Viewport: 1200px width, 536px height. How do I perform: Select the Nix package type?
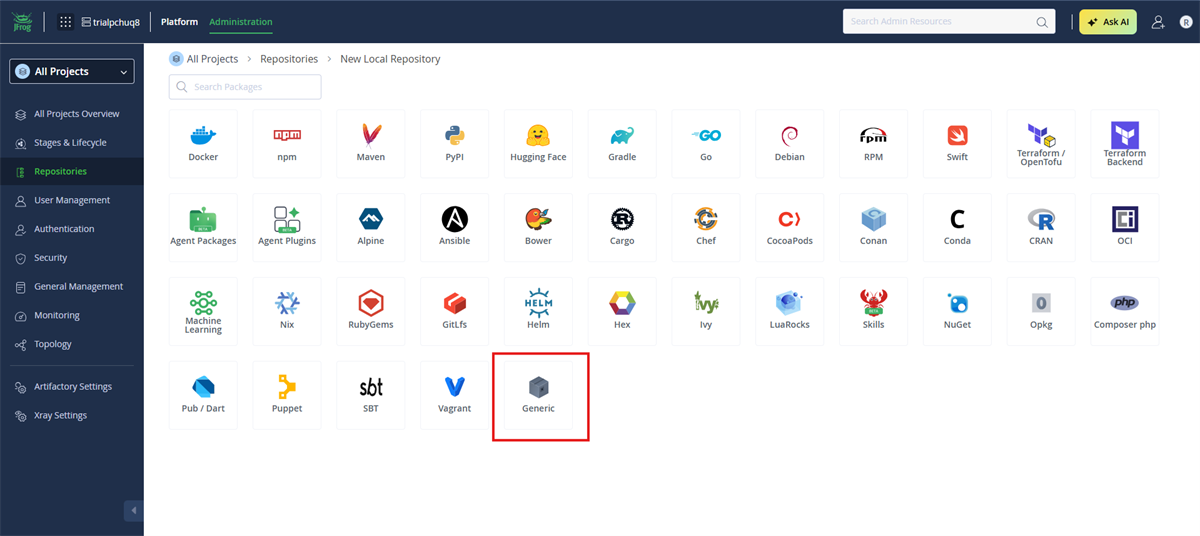pyautogui.click(x=287, y=312)
